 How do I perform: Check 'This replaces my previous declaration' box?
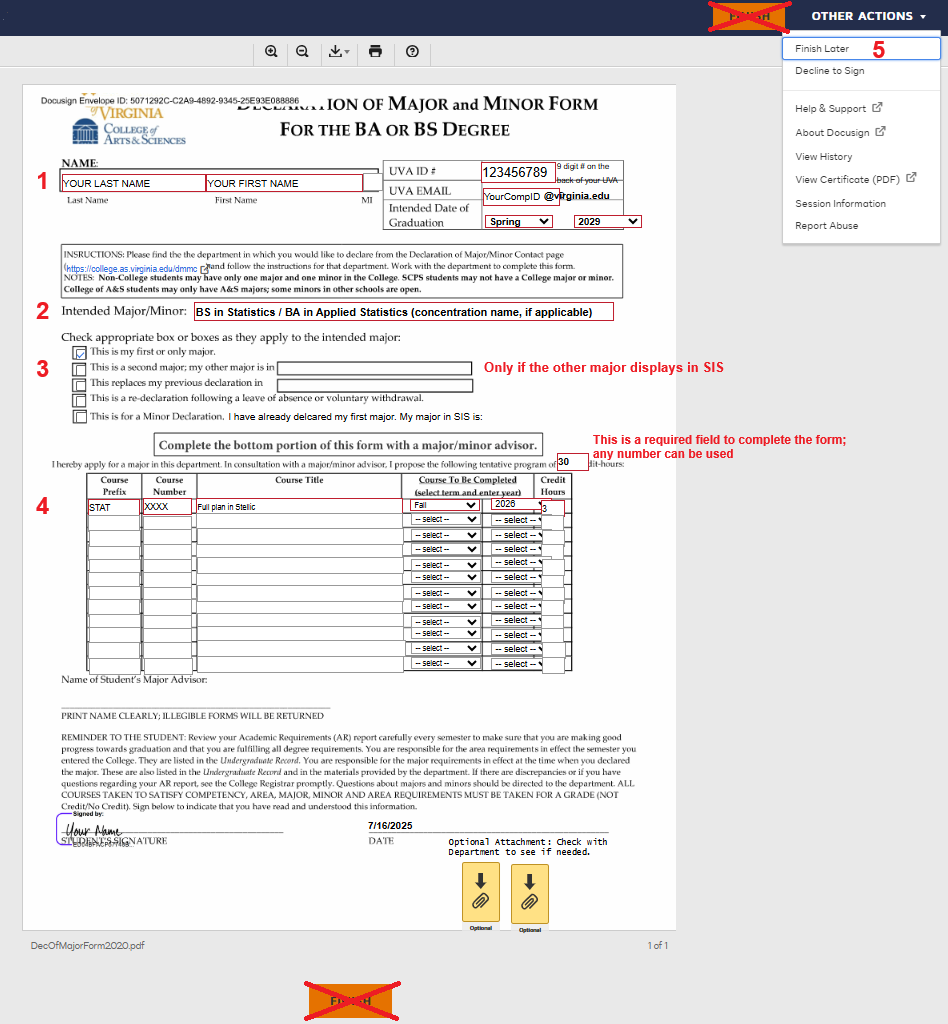coord(80,385)
